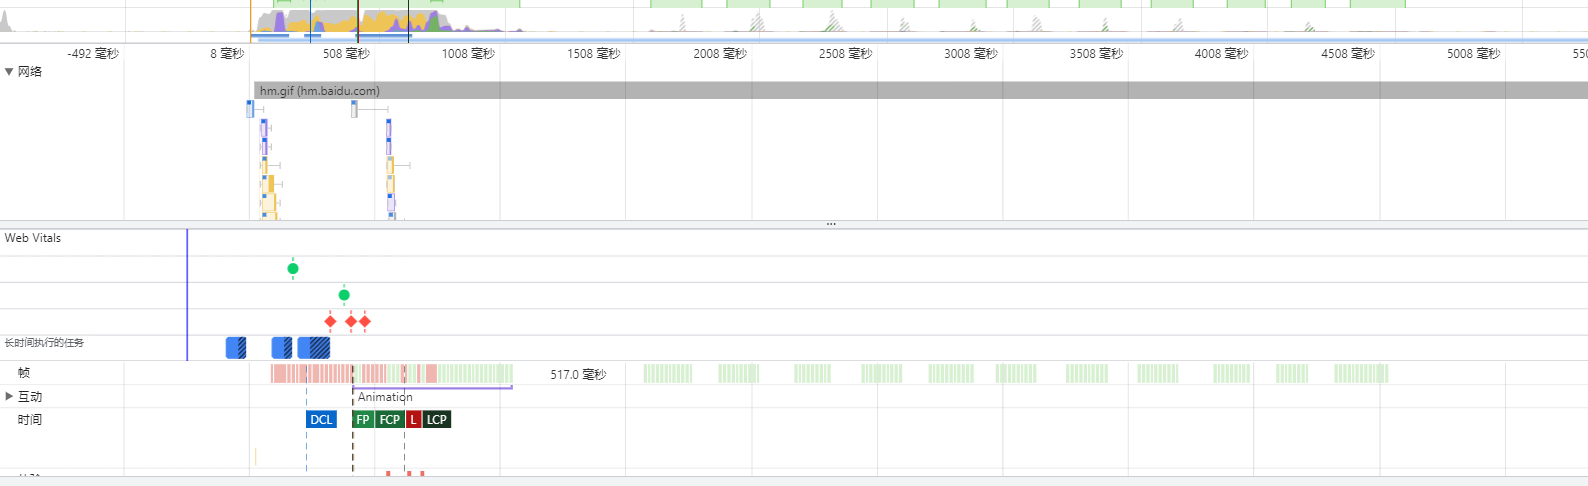Select the FCP timing marker
The image size is (1588, 486).
click(390, 420)
